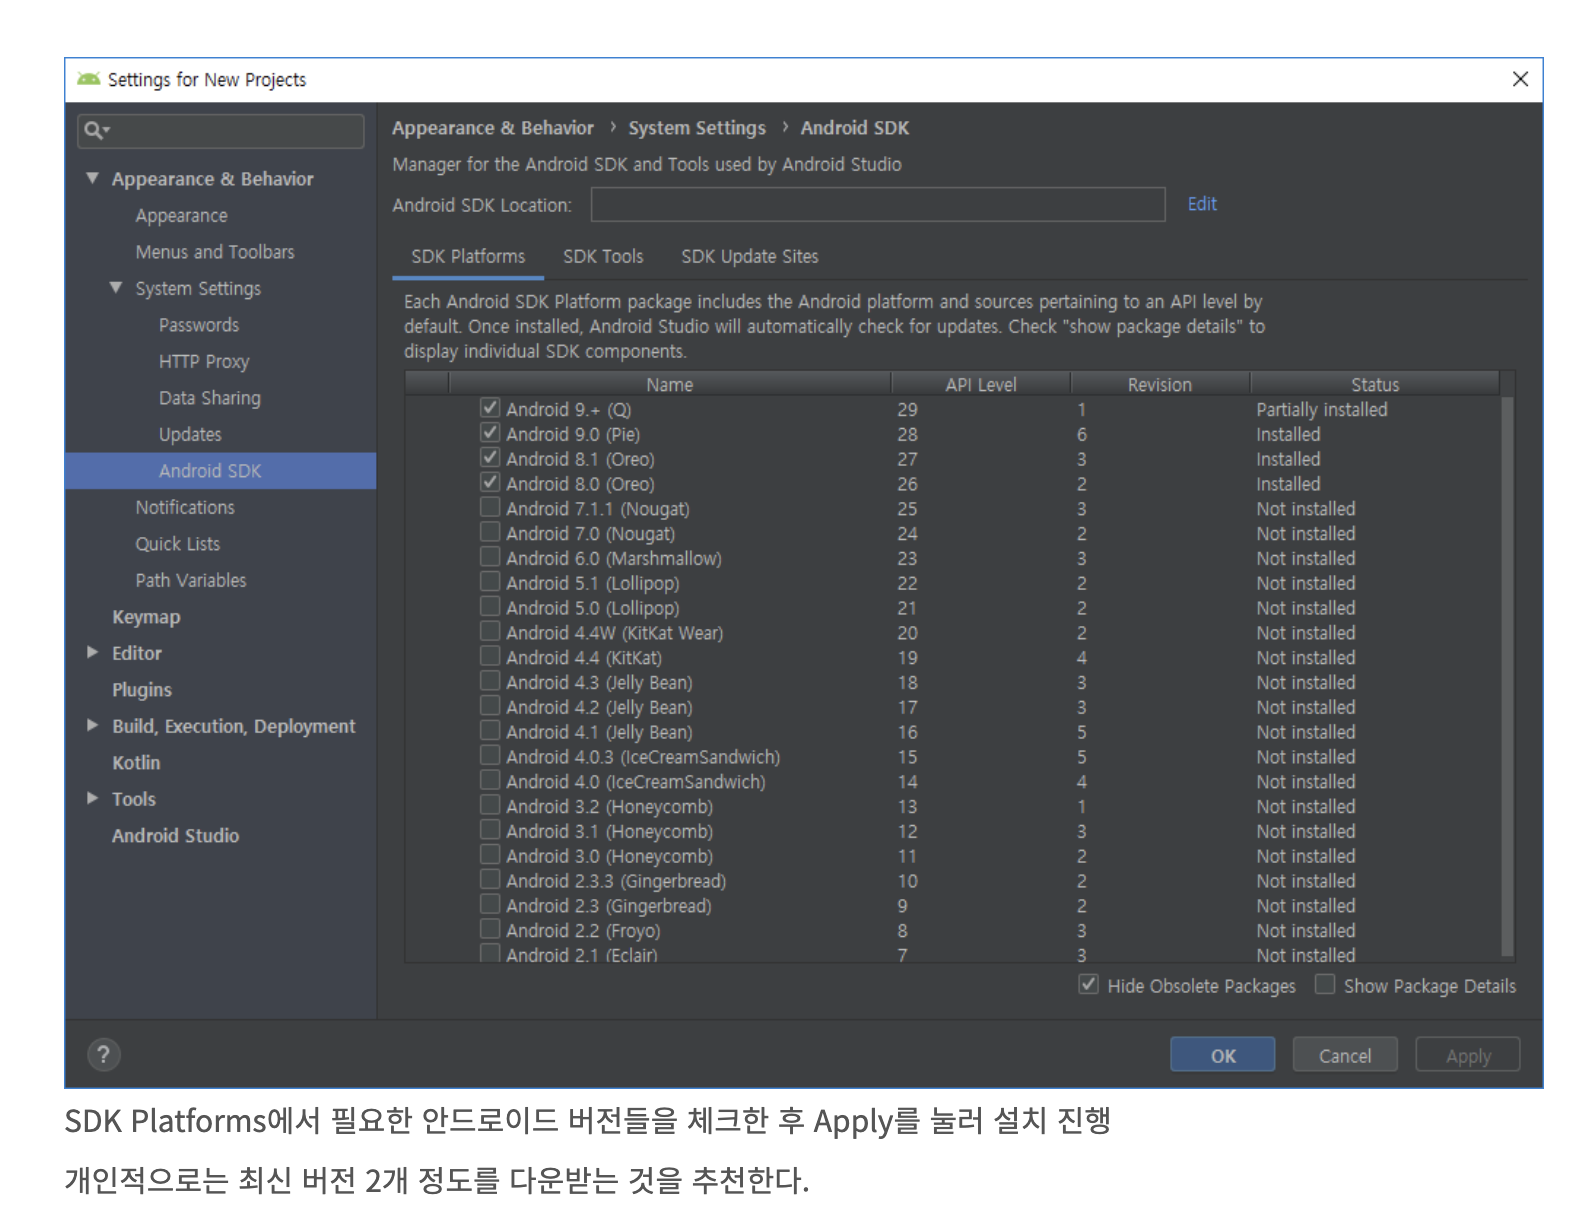Open HTTP Proxy settings
Viewport: 1594px width, 1222px height.
click(204, 361)
